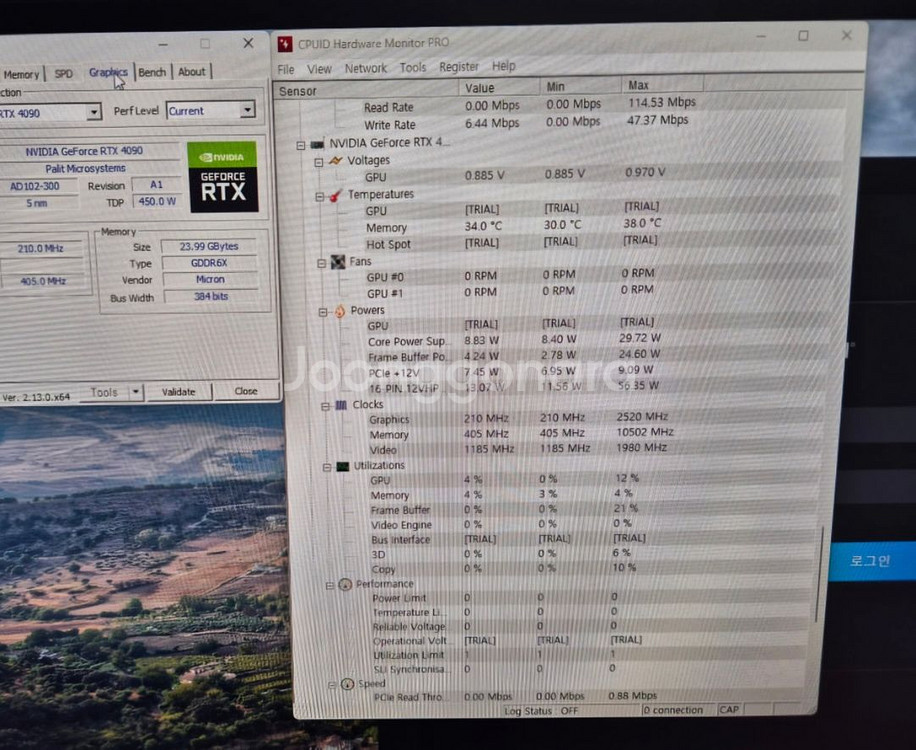The height and width of the screenshot is (750, 916).
Task: Click the blue 로그인 login button
Action: click(x=869, y=561)
